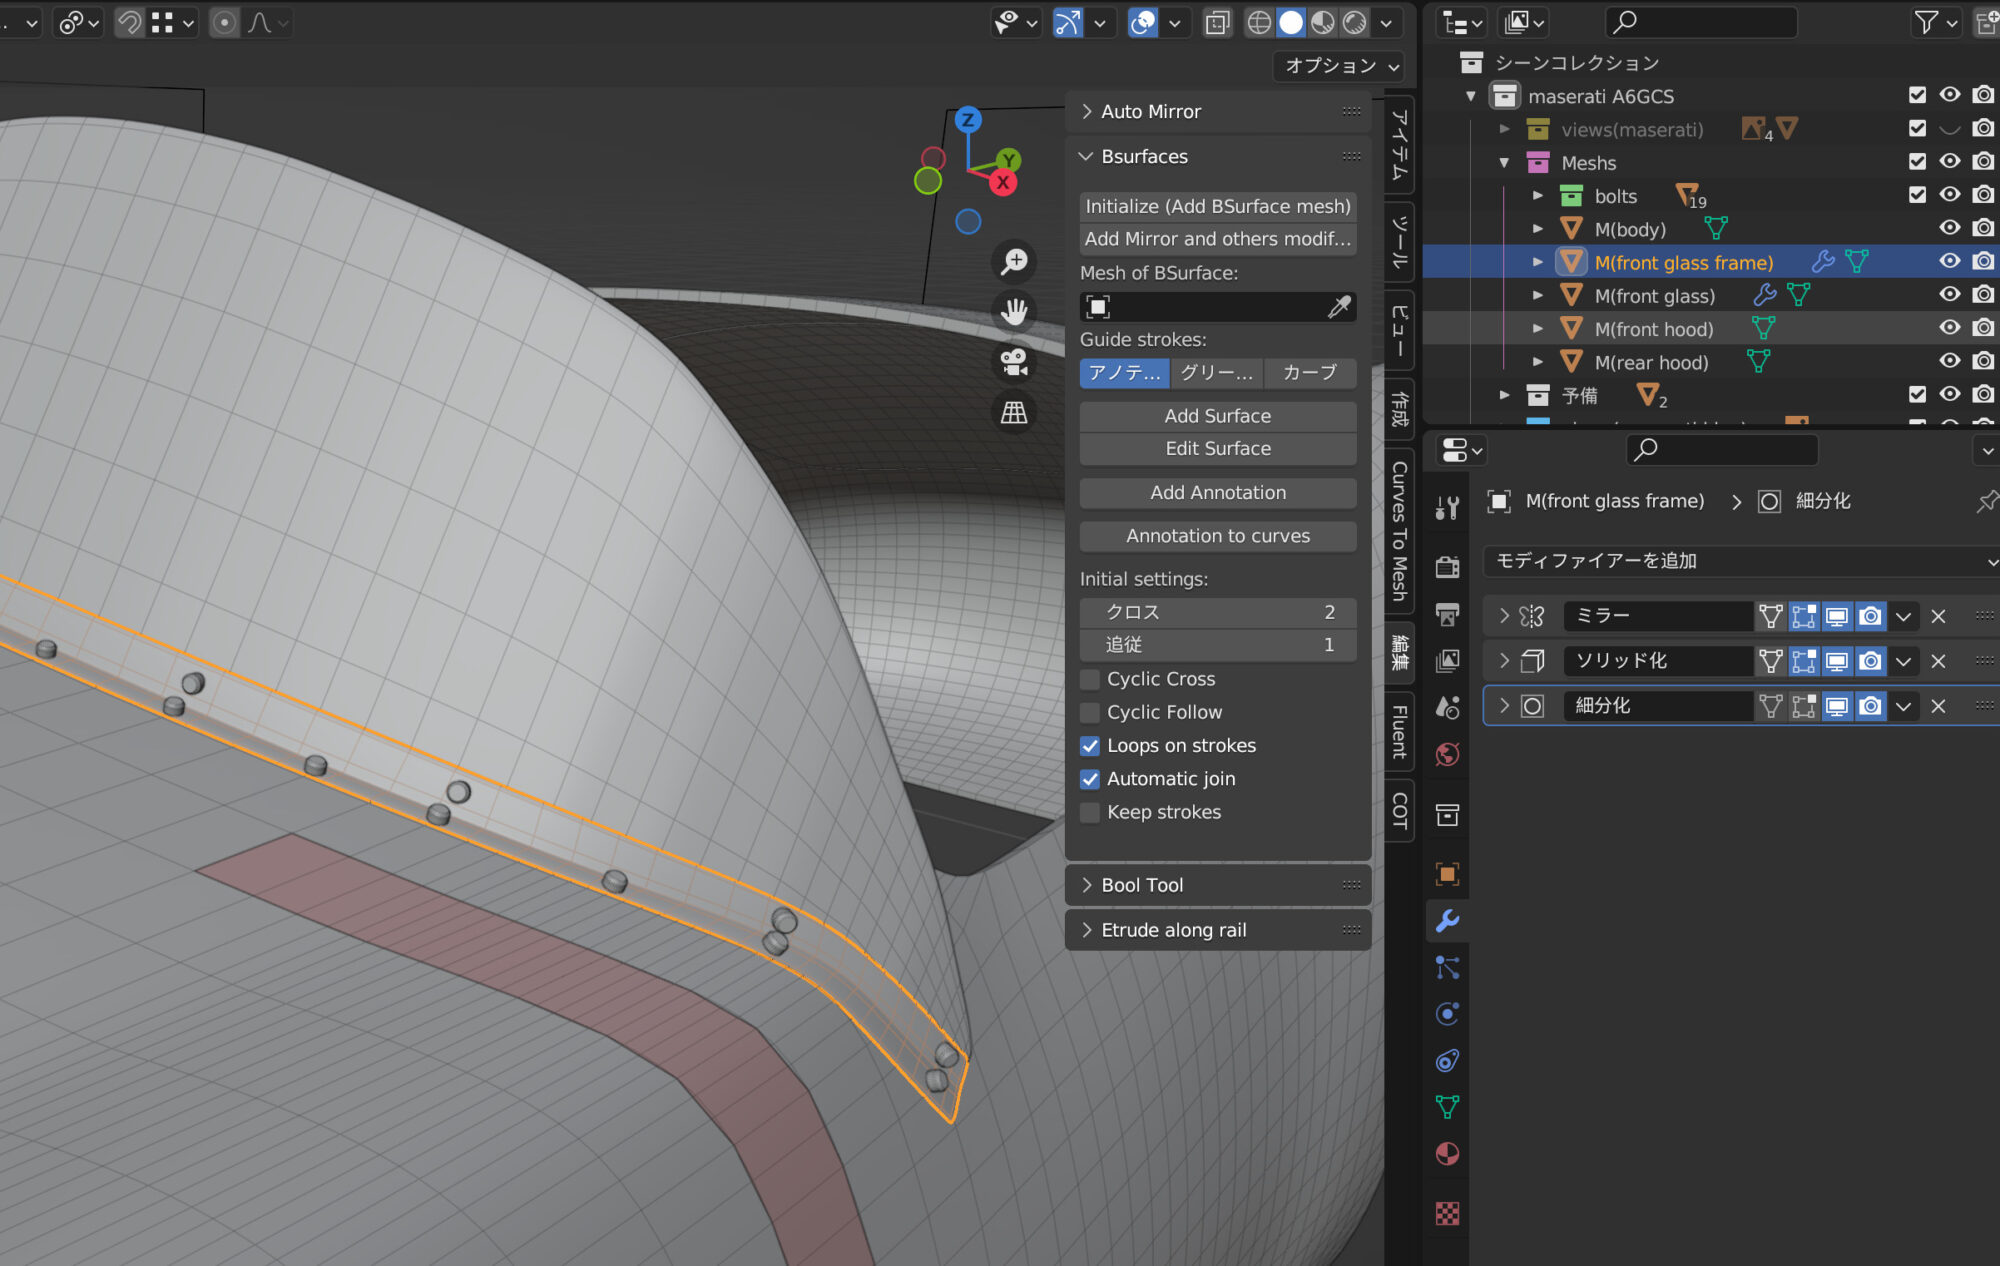Enable Cyclic Cross checkbox
Viewport: 2000px width, 1266px height.
1090,679
